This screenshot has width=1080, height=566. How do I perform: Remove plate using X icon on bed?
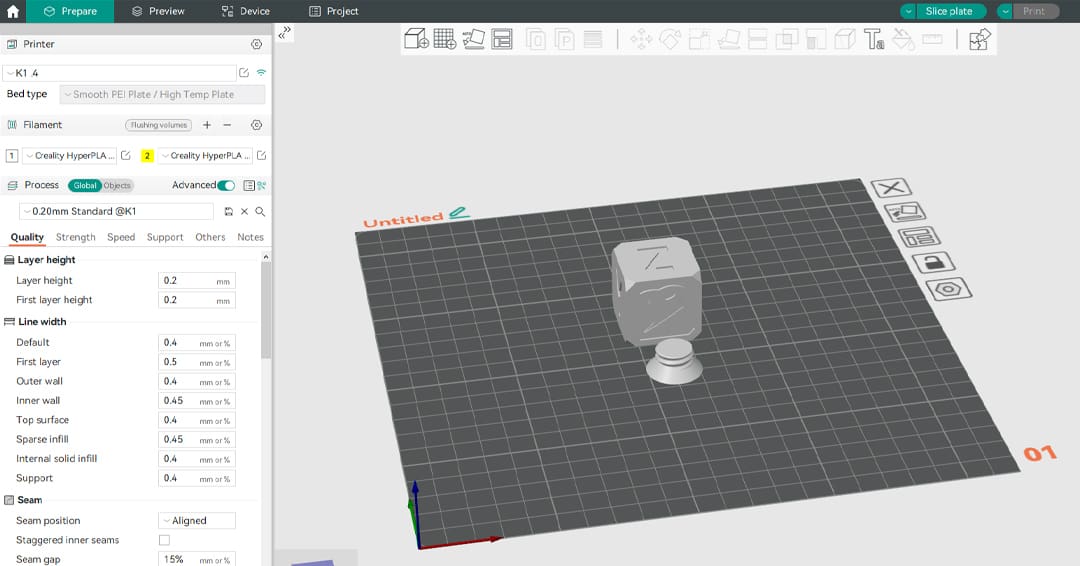click(891, 188)
